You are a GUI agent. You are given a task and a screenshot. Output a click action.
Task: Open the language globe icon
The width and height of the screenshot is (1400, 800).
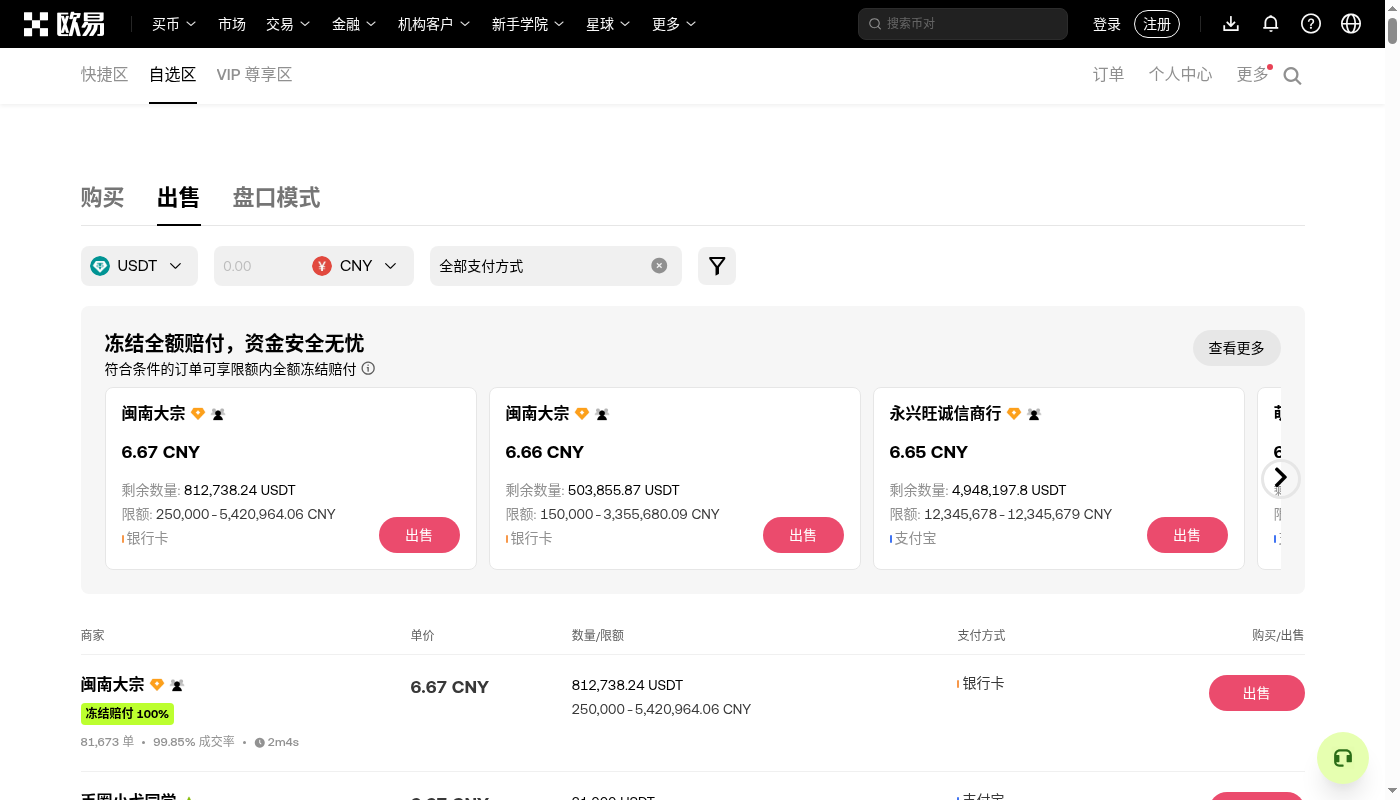tap(1351, 24)
